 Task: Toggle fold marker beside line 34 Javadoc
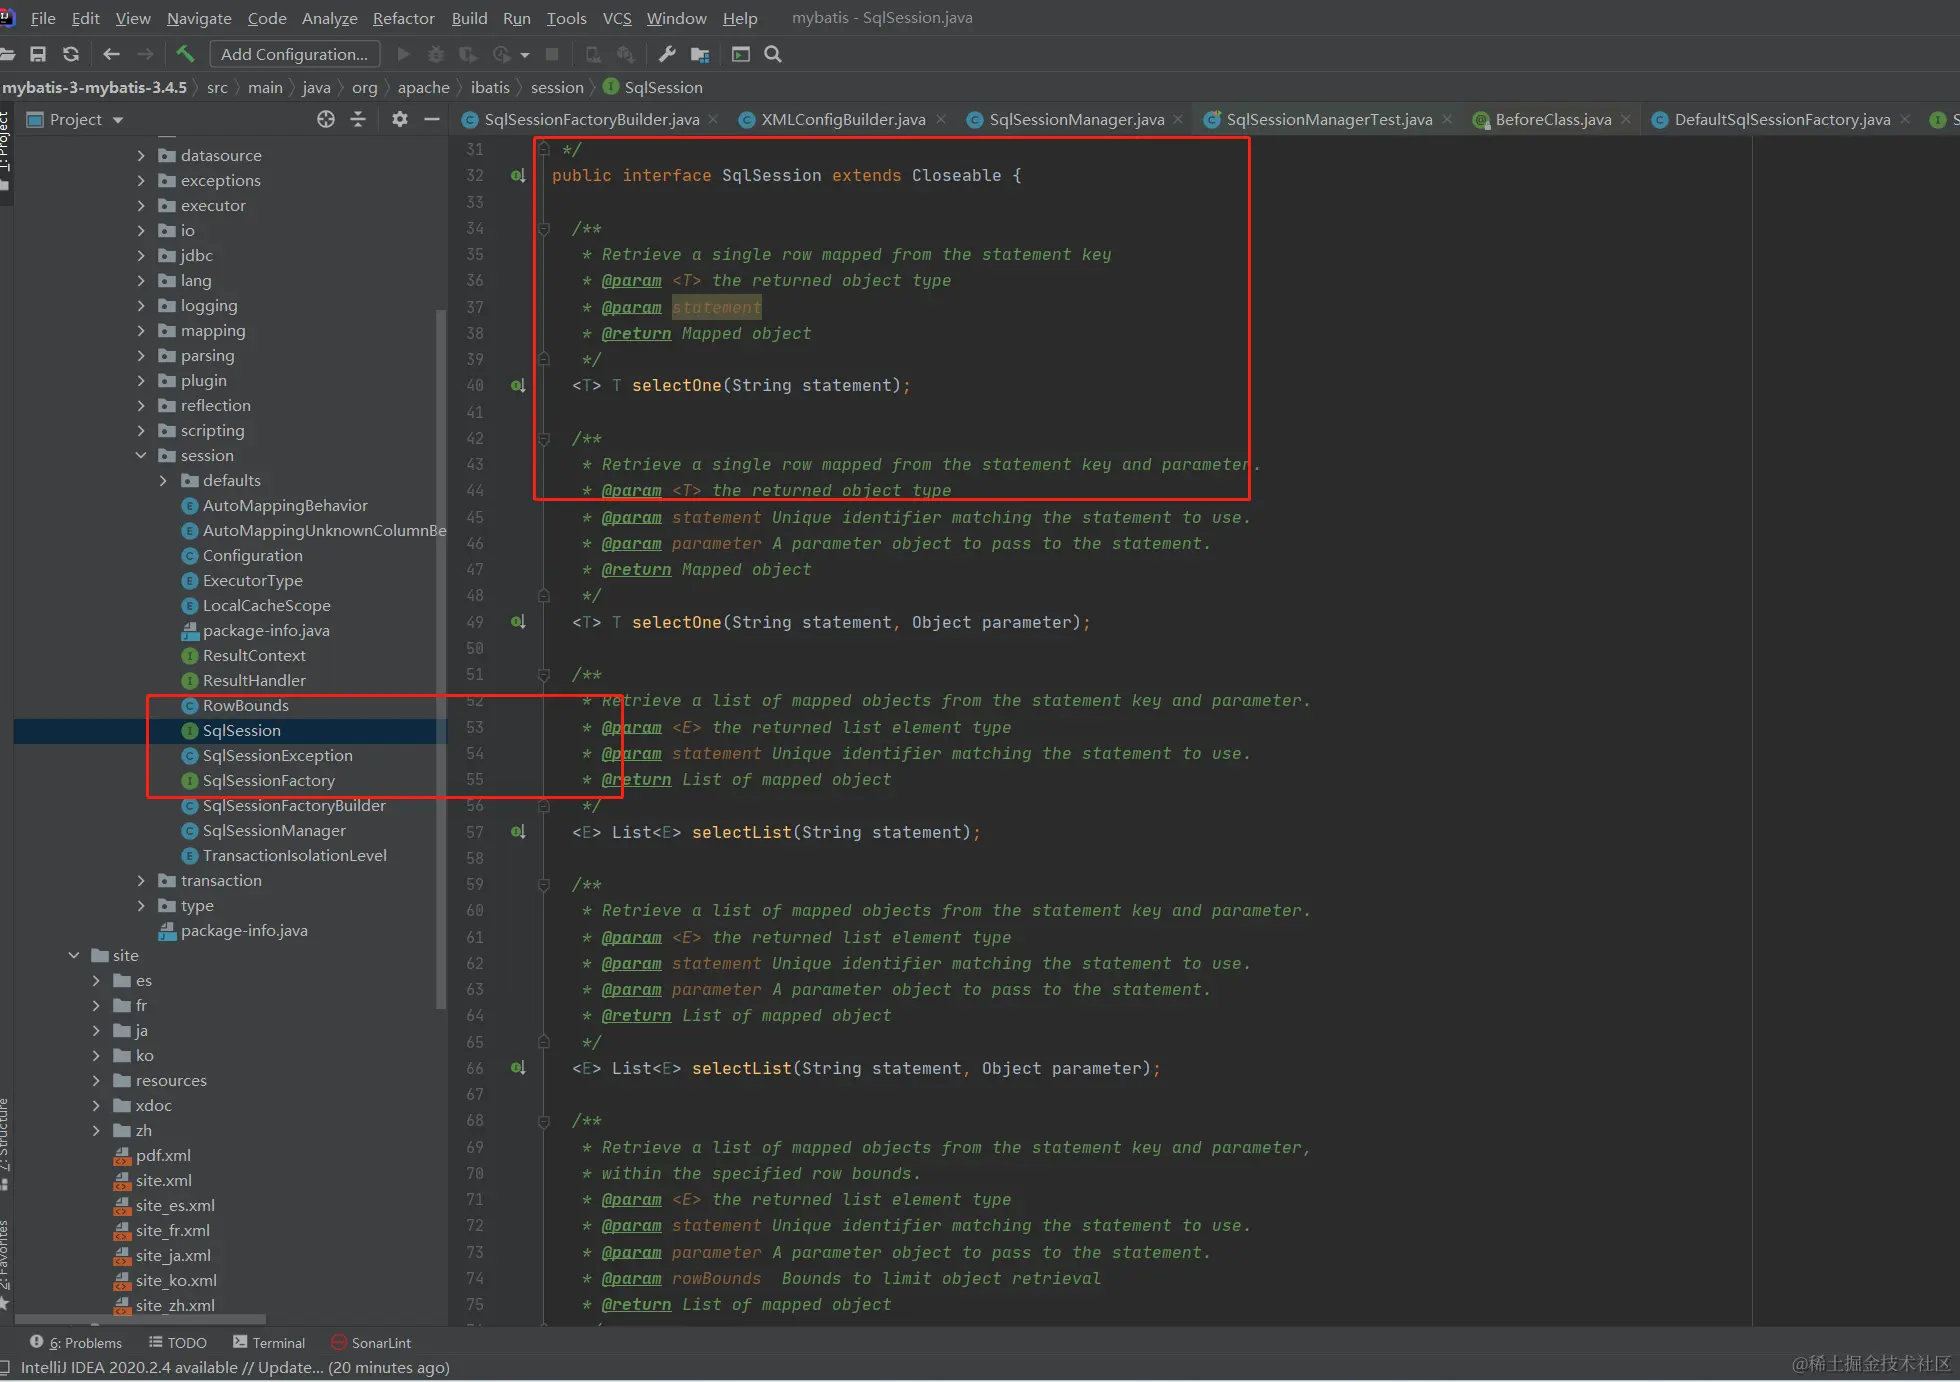tap(544, 229)
